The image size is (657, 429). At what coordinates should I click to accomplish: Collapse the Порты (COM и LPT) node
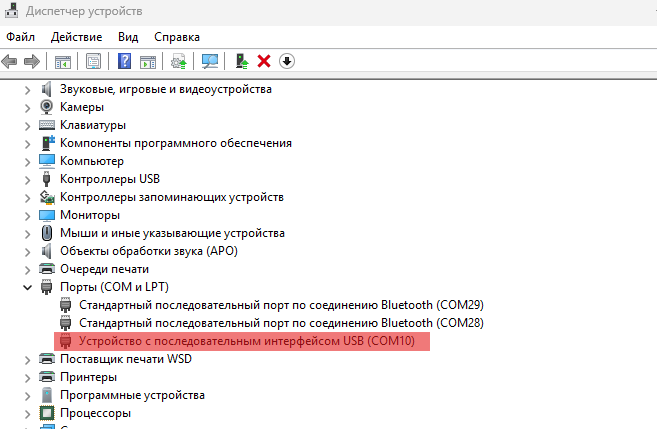[26, 287]
